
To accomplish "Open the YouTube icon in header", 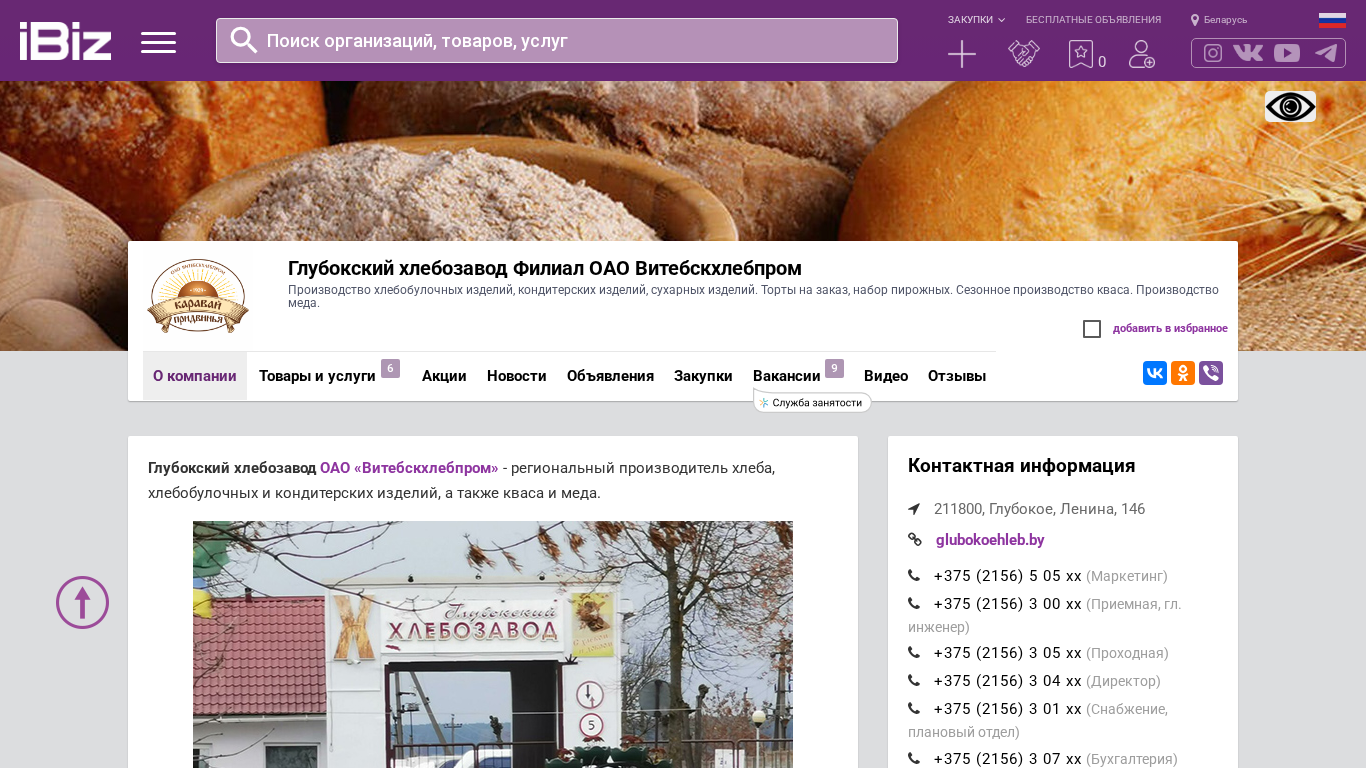I will (x=1287, y=53).
